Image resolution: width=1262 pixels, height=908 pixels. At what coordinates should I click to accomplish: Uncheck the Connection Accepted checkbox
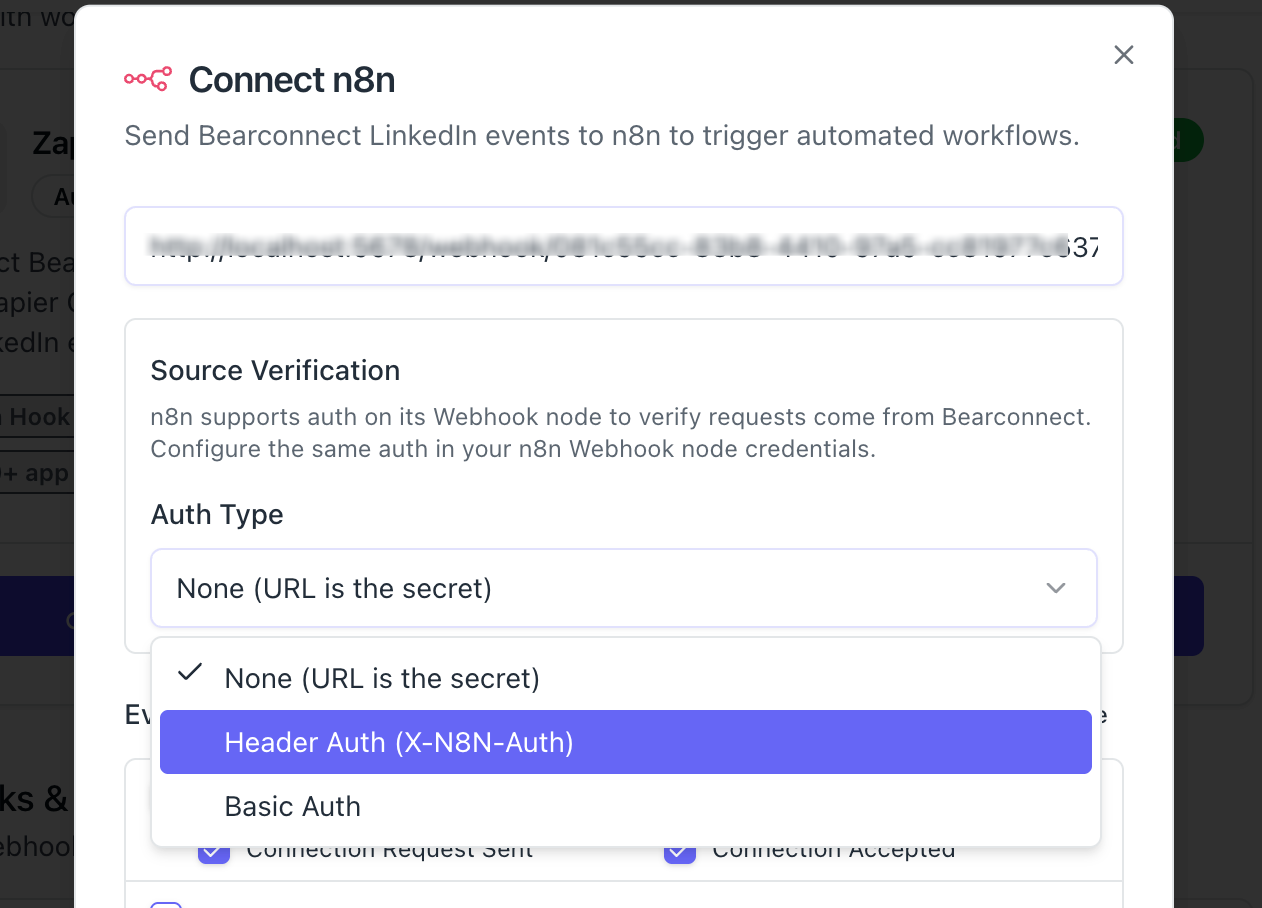coord(680,853)
